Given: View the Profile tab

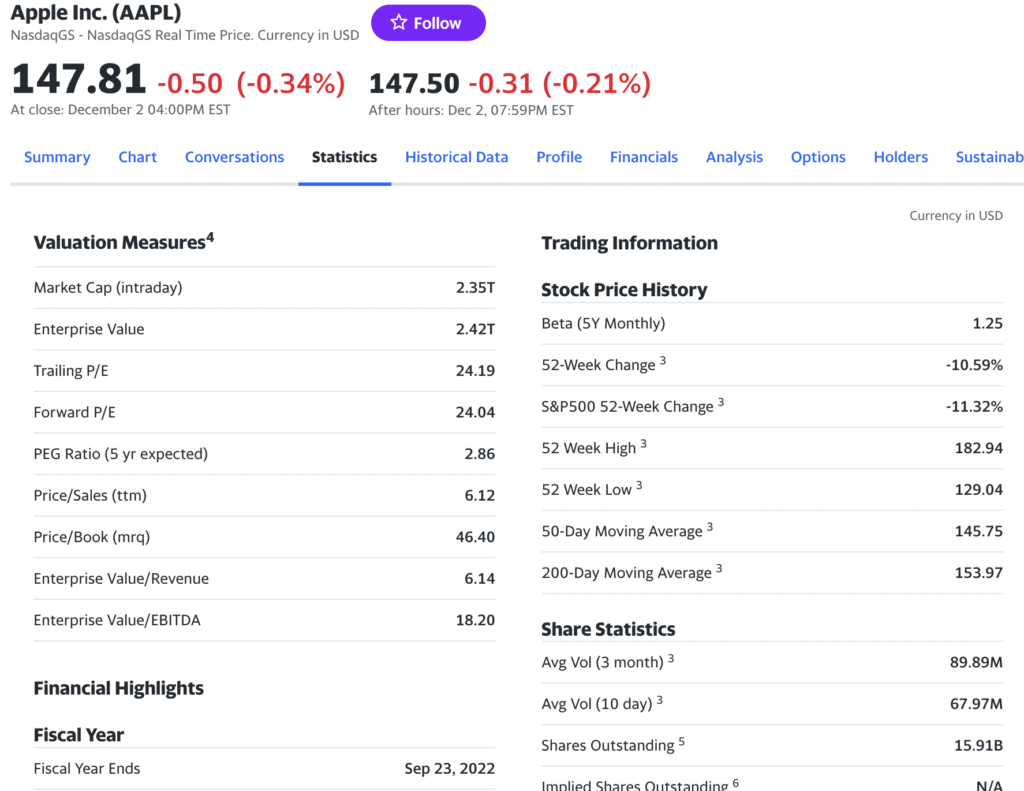Looking at the screenshot, I should pyautogui.click(x=559, y=157).
